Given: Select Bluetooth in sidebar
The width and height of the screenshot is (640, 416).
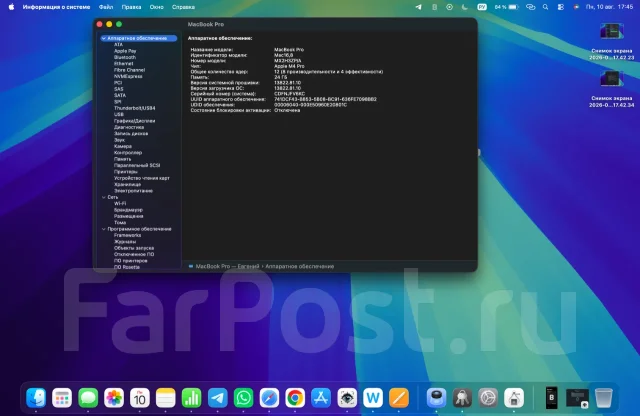Looking at the screenshot, I should [125, 57].
